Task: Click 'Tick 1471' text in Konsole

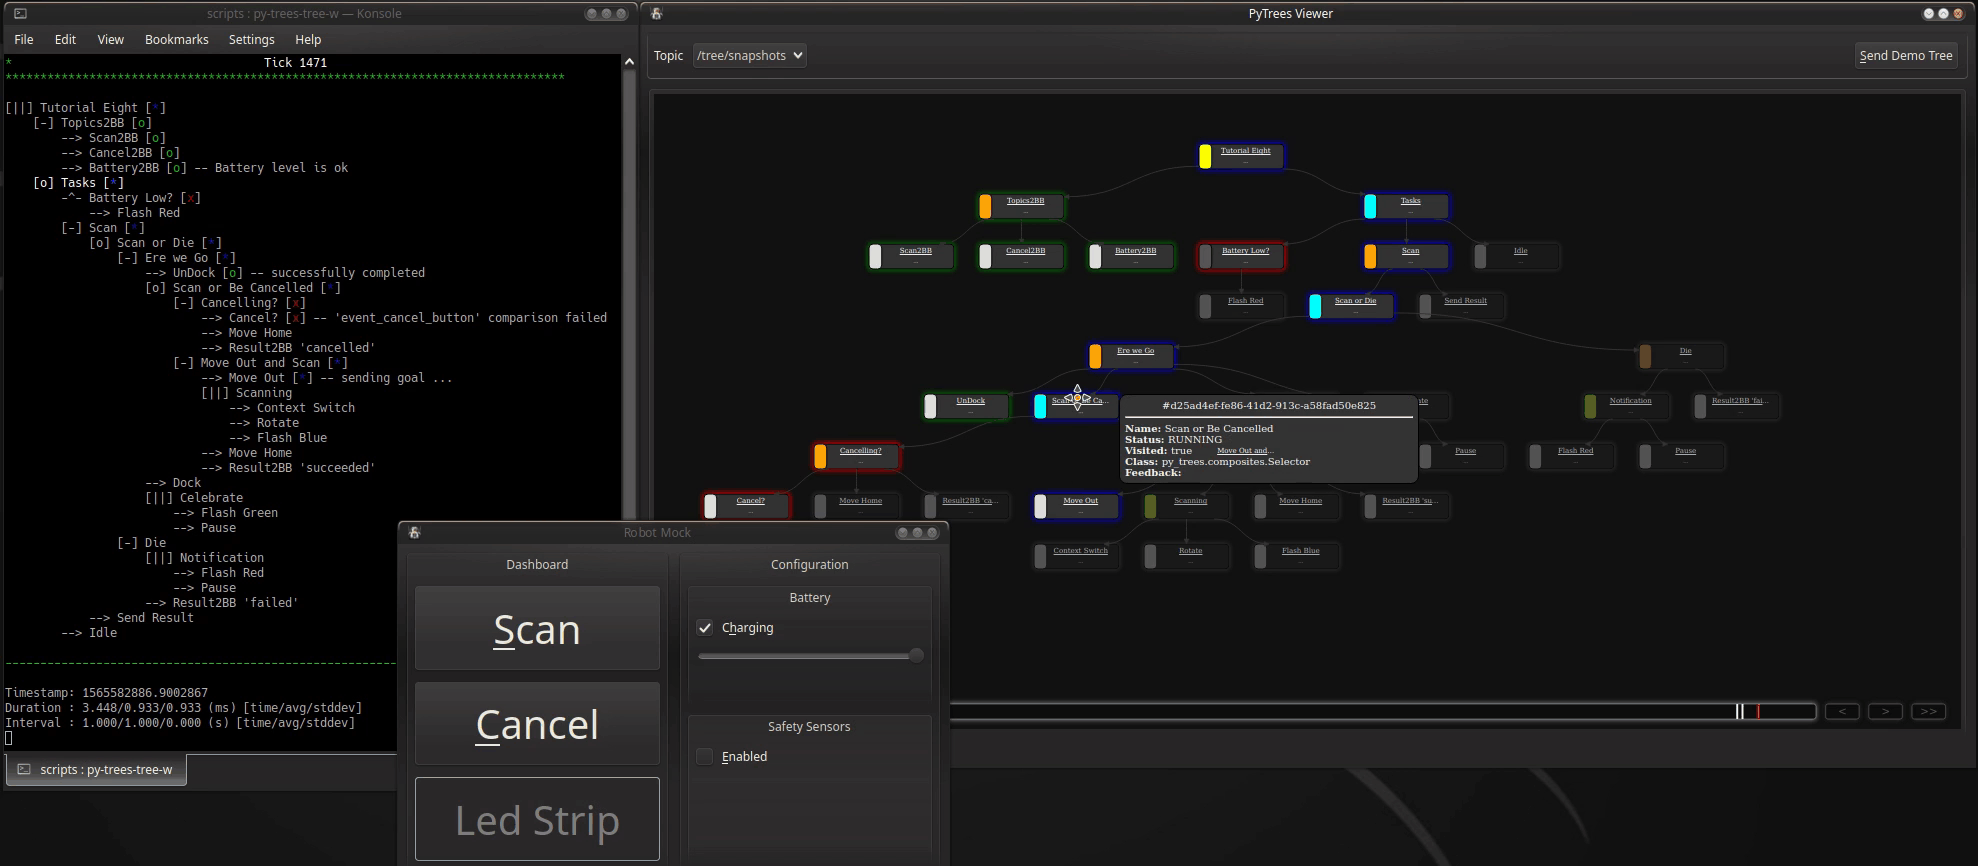Action: tap(295, 62)
